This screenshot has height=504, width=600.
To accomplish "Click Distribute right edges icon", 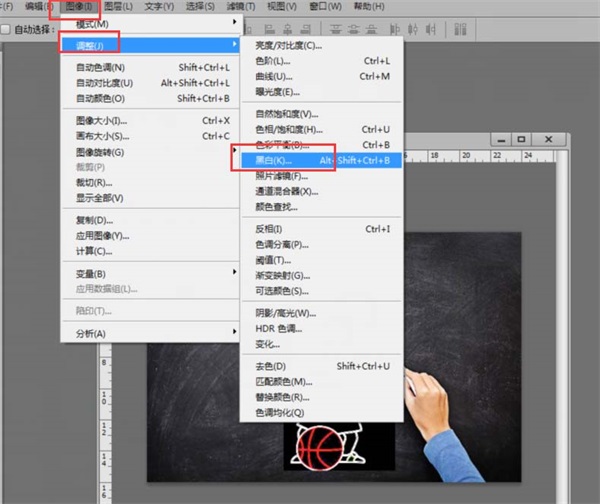I will tap(431, 29).
